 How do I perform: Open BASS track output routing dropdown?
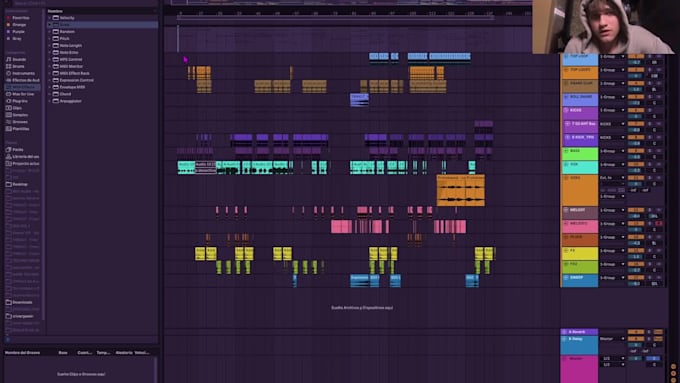point(612,151)
